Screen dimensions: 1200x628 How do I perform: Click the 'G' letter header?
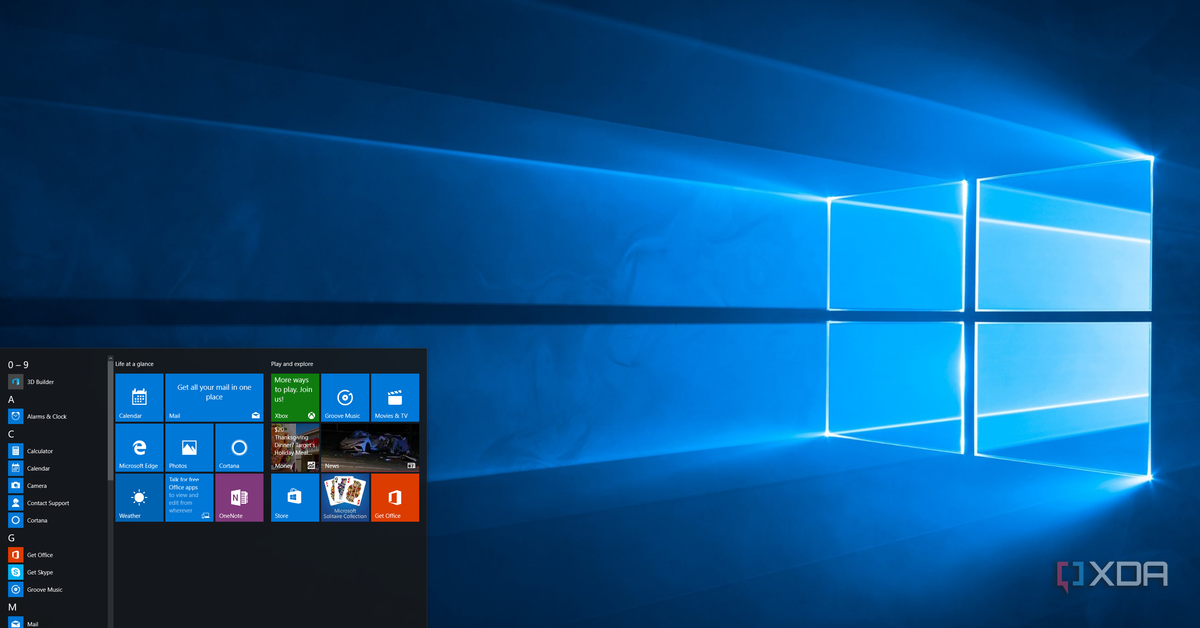coord(11,538)
